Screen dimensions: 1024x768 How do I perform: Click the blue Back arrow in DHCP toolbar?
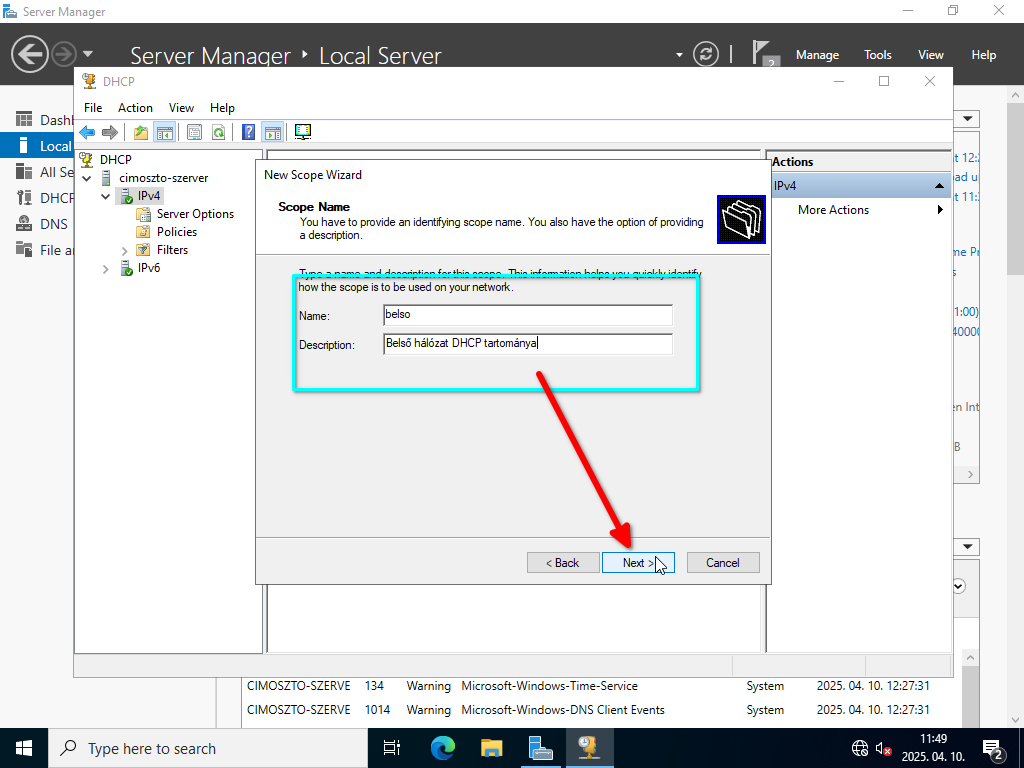point(87,132)
